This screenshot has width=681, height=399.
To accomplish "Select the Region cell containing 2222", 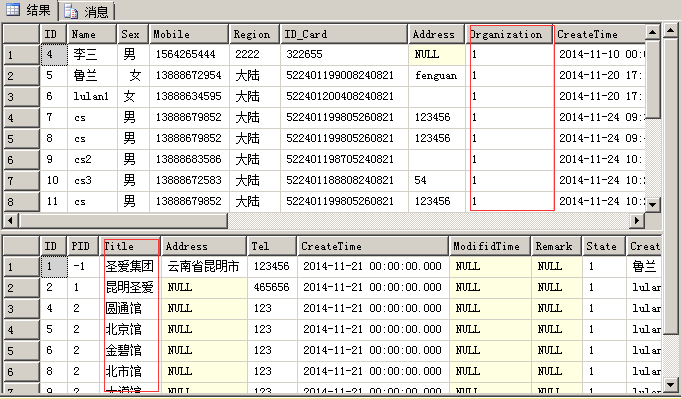I will point(255,54).
